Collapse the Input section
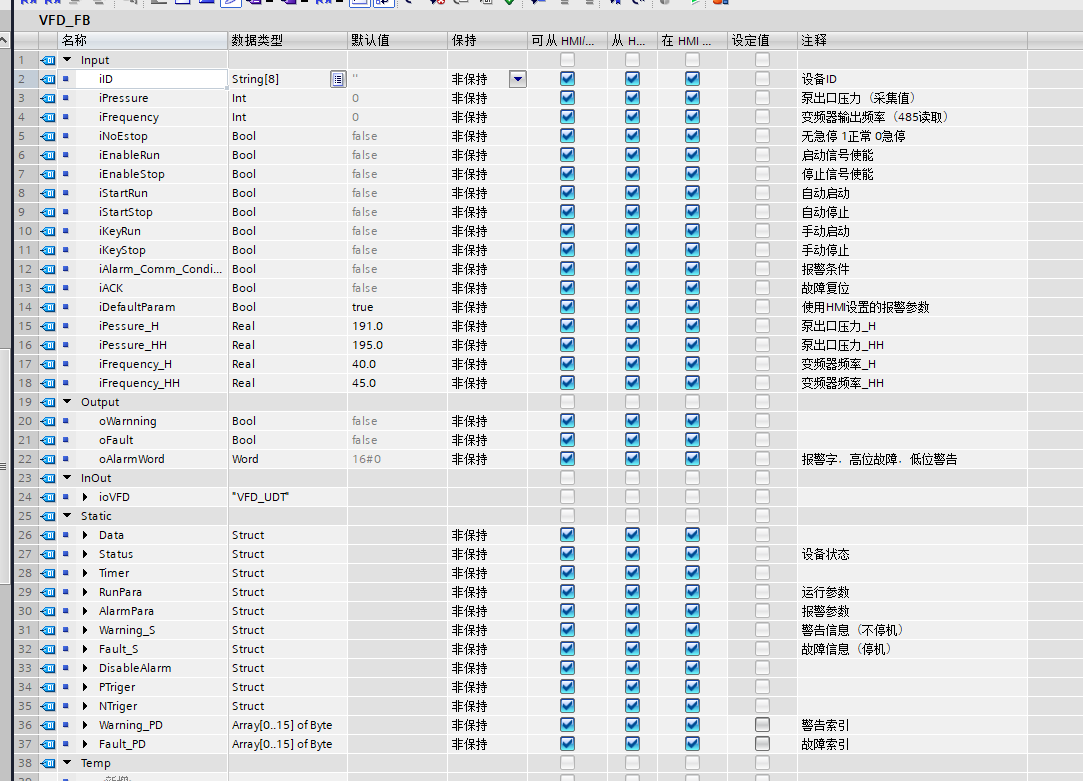 pyautogui.click(x=67, y=60)
